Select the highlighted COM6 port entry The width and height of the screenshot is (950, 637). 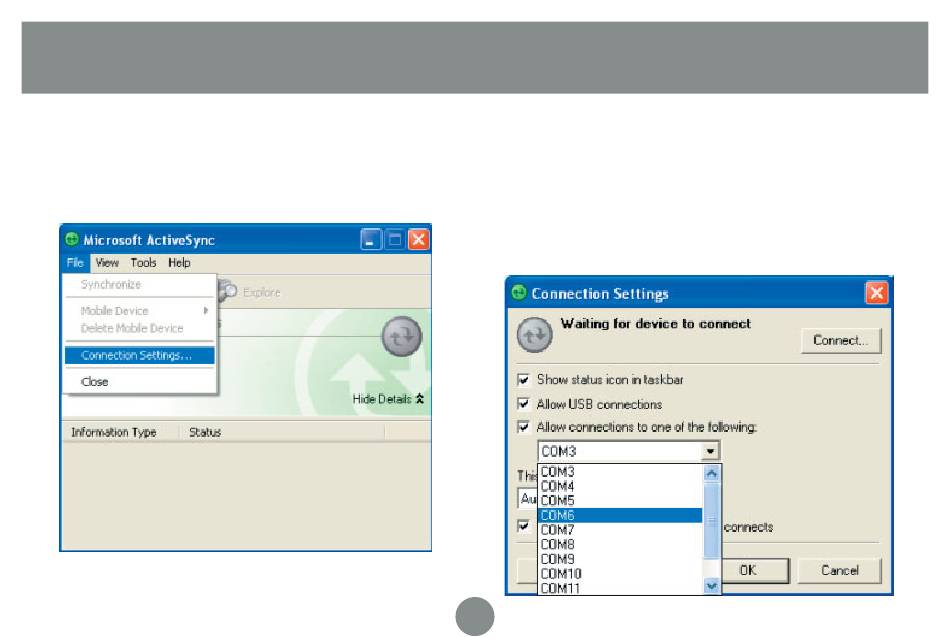[620, 515]
